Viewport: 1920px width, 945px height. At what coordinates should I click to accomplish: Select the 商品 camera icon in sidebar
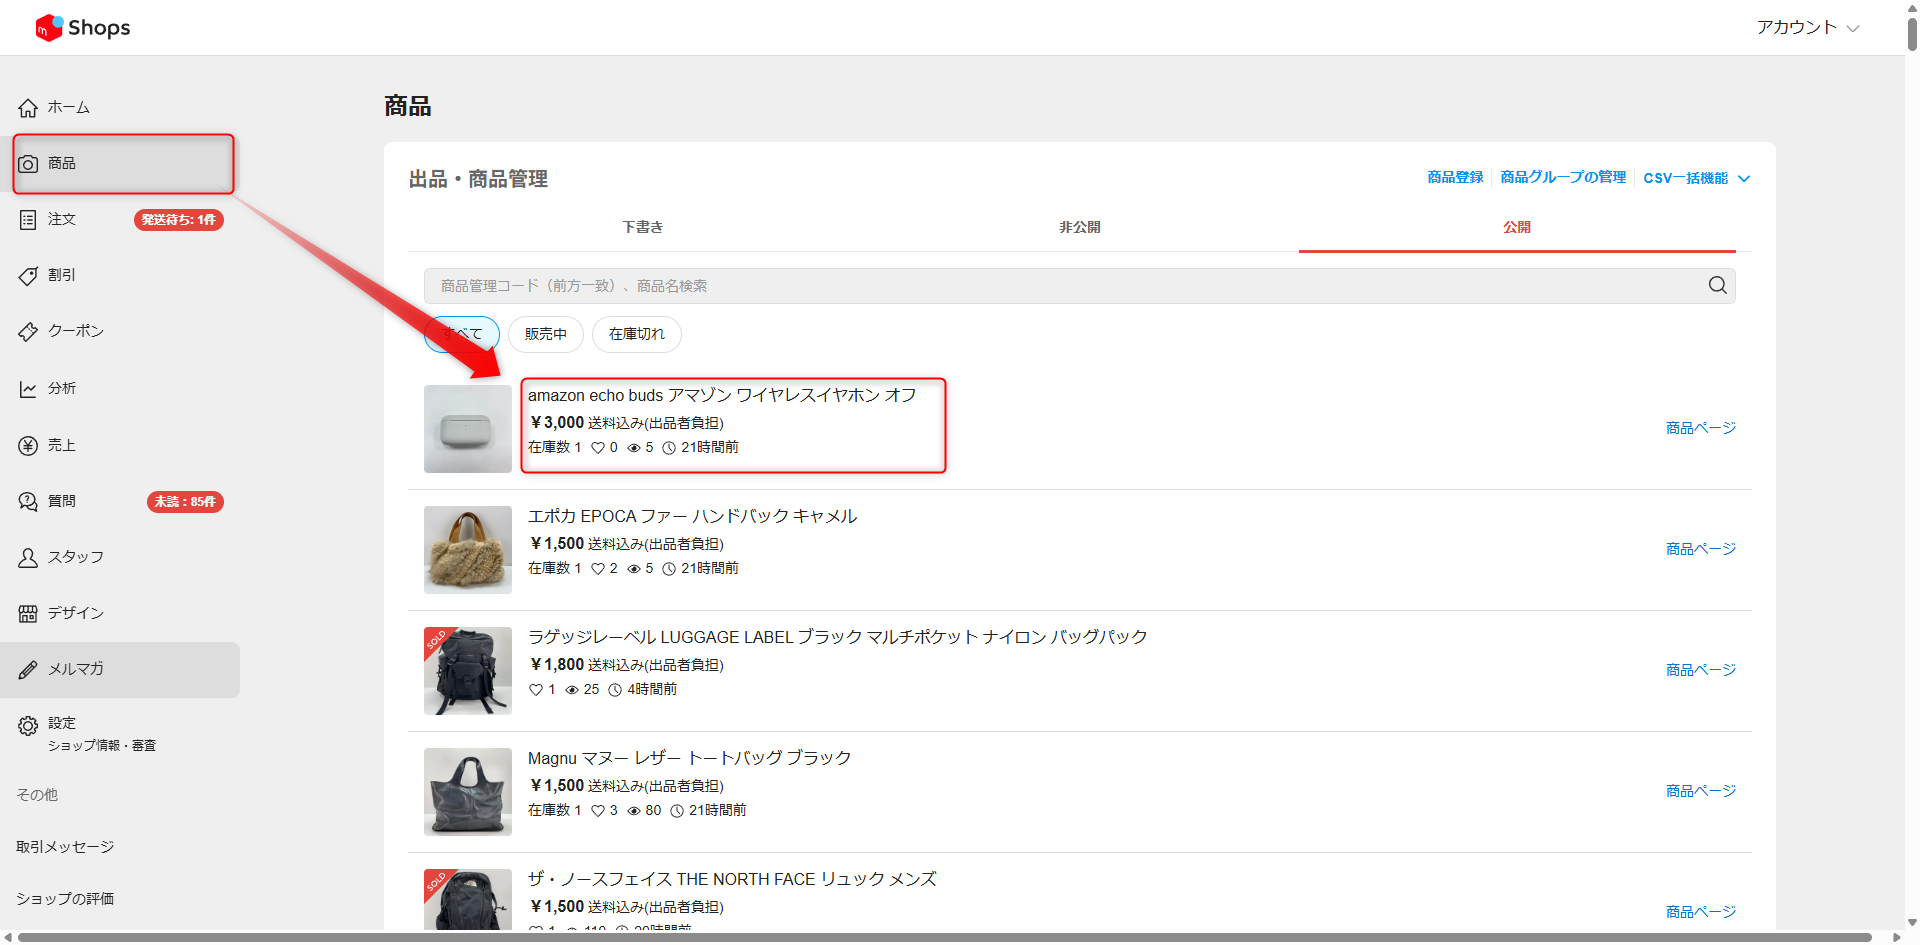(28, 164)
